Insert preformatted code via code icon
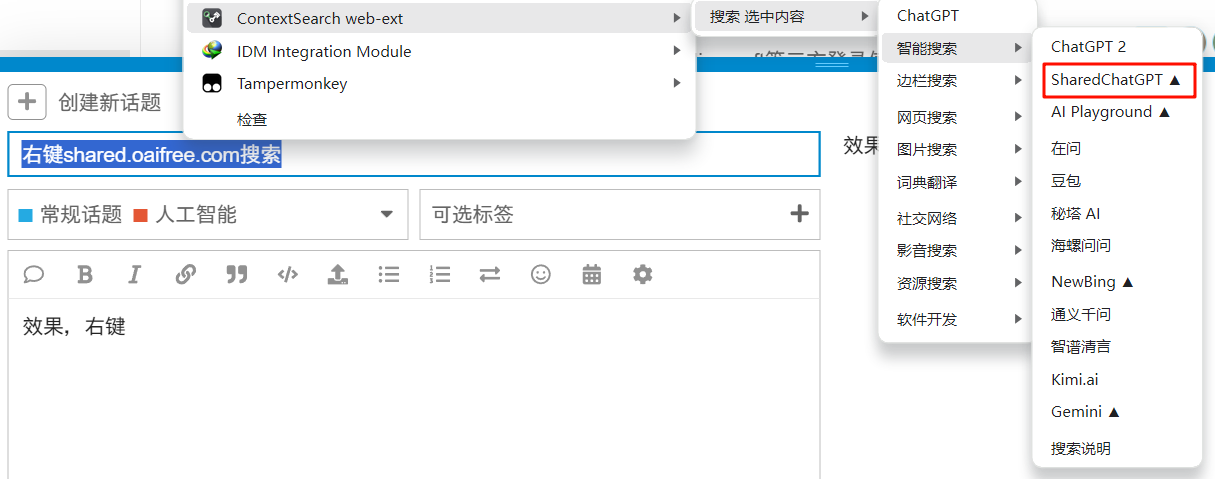1215x479 pixels. click(x=288, y=274)
